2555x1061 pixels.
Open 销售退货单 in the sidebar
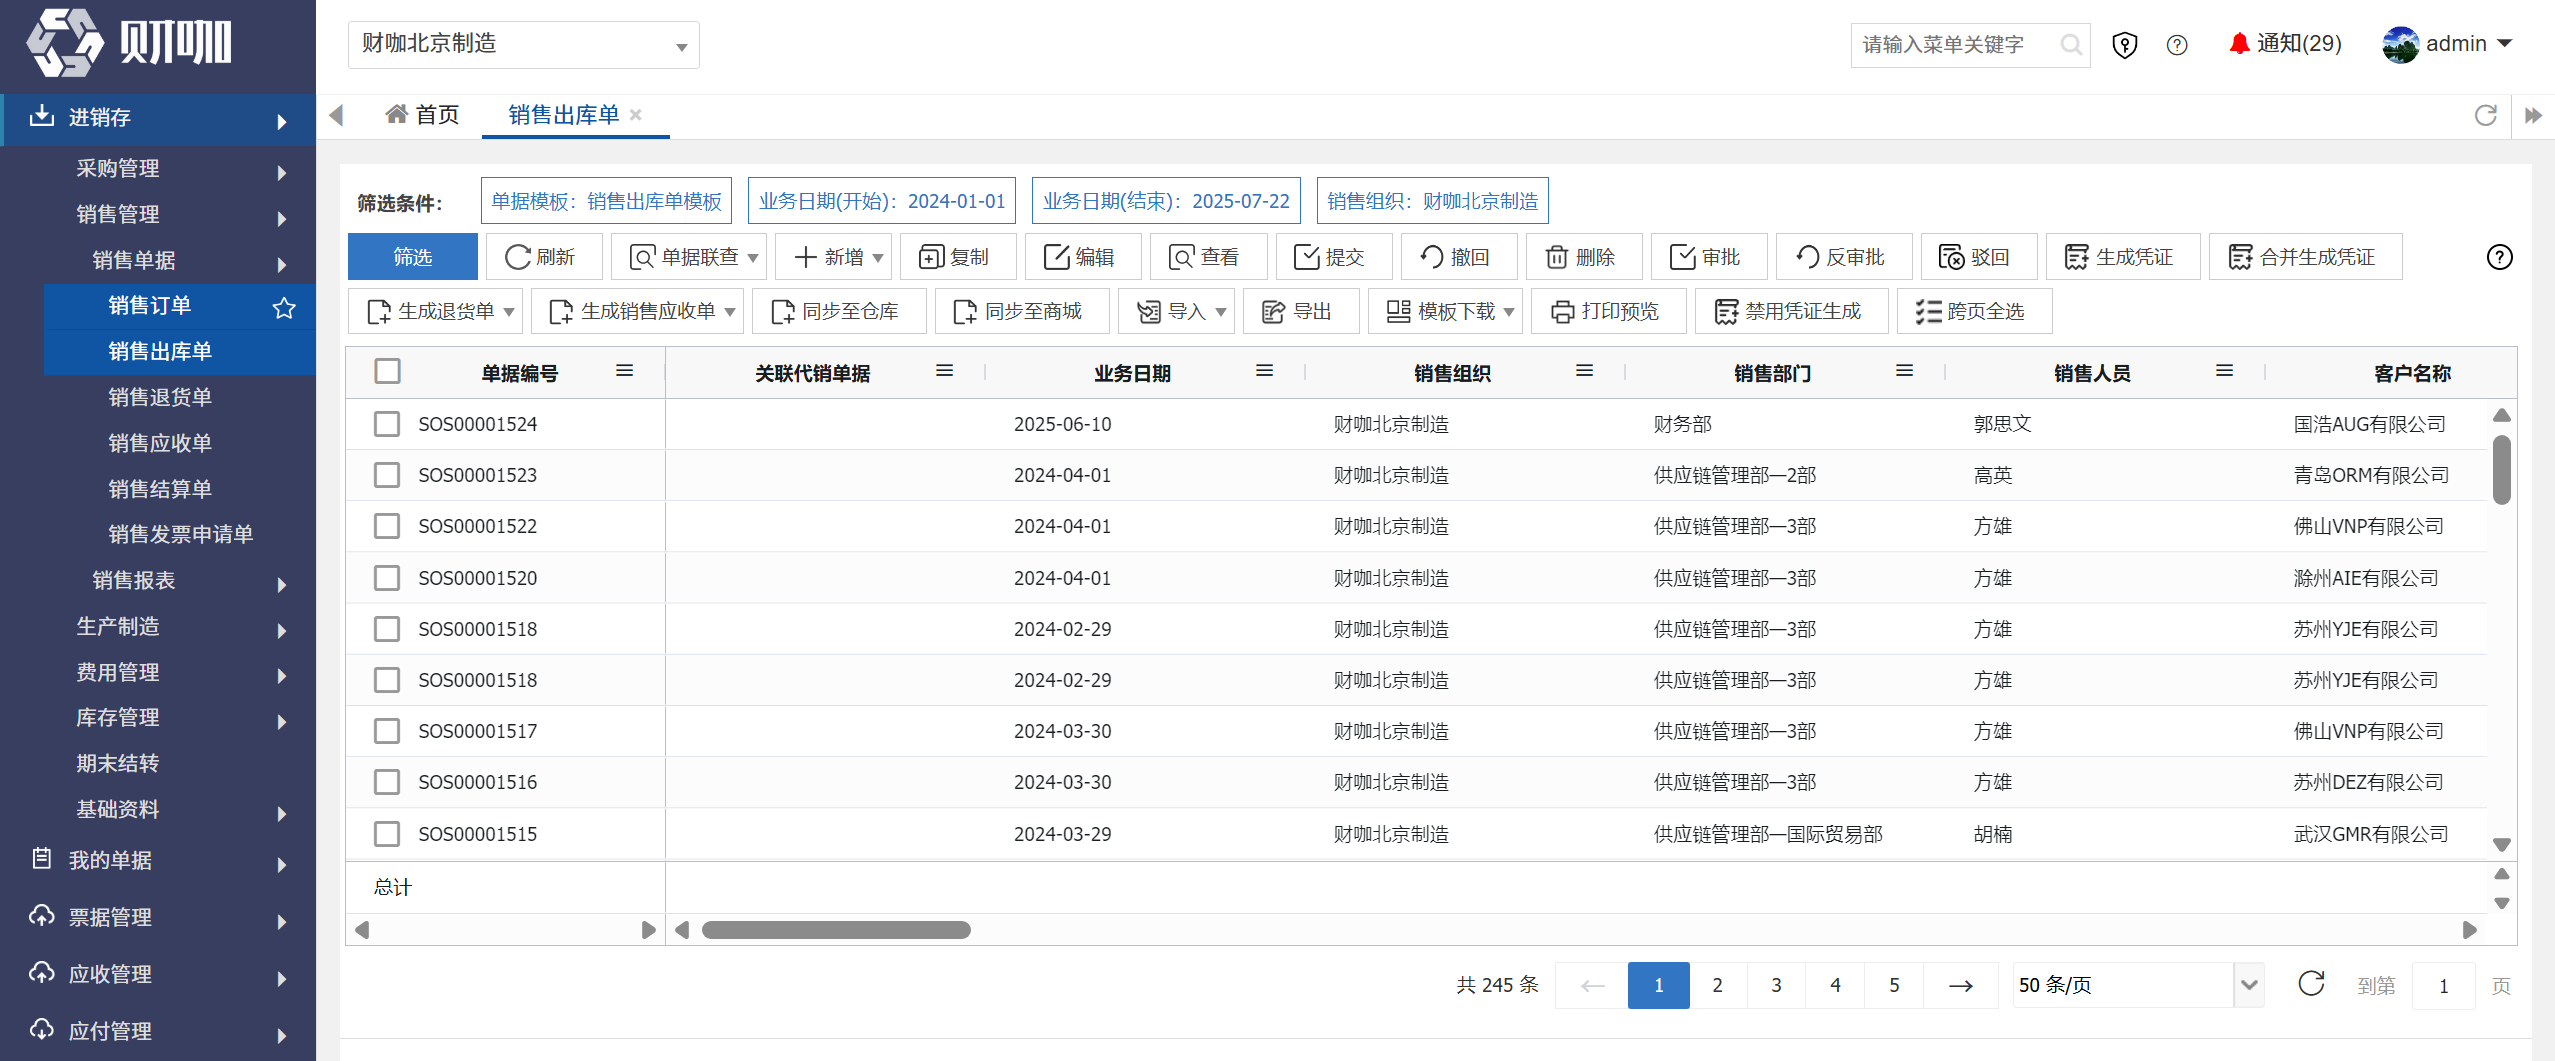(160, 397)
